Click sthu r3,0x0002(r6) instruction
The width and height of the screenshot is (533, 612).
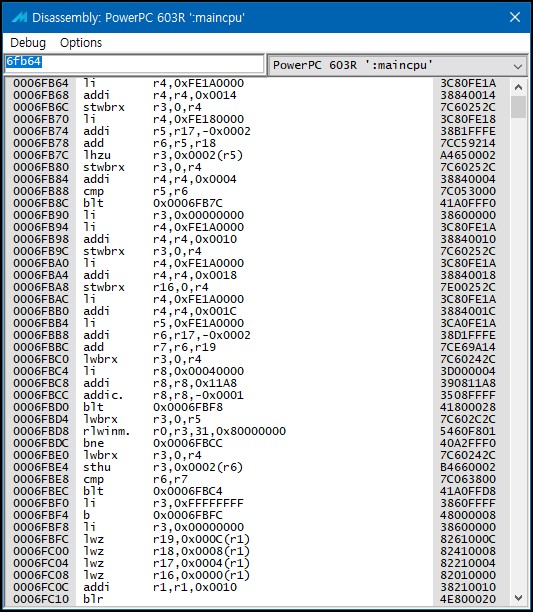coord(163,467)
